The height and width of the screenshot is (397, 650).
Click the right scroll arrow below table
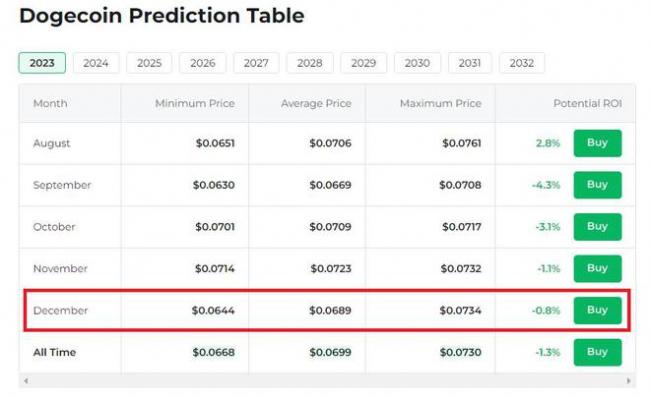pos(628,380)
